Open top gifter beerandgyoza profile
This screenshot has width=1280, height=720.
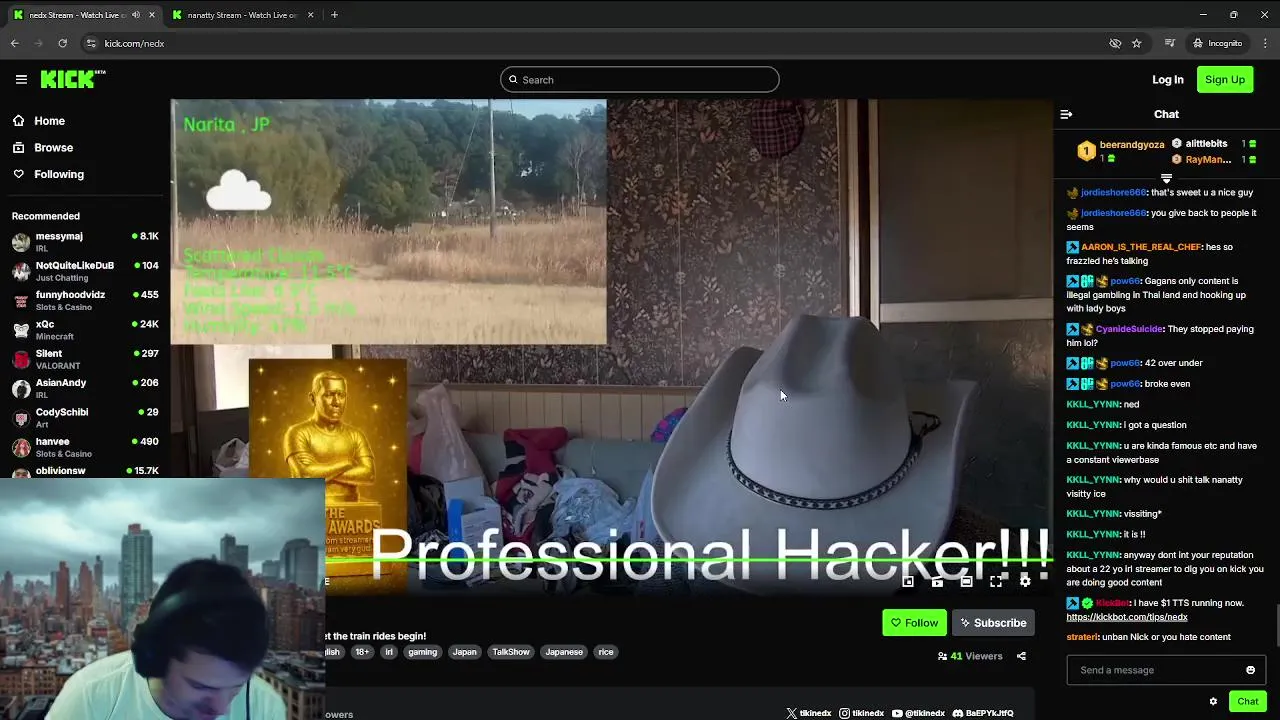1132,145
